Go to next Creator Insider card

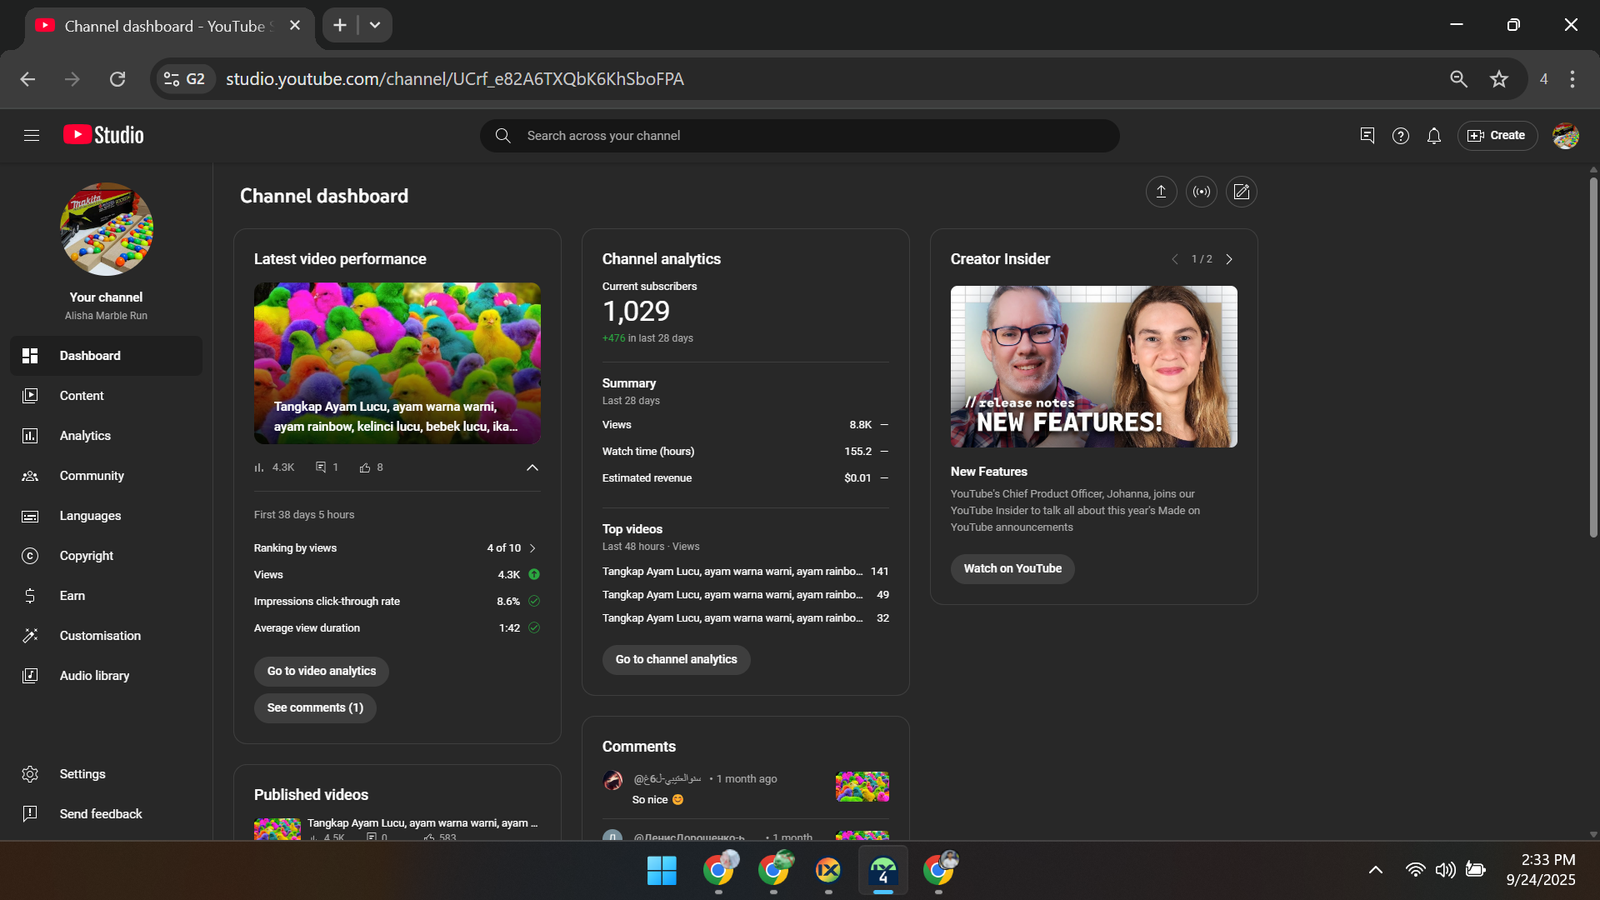[x=1229, y=259]
